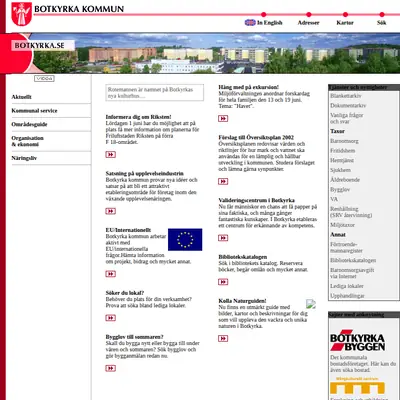Select Näringsliv in the left navigation
This screenshot has height=400, width=400.
(x=24, y=158)
